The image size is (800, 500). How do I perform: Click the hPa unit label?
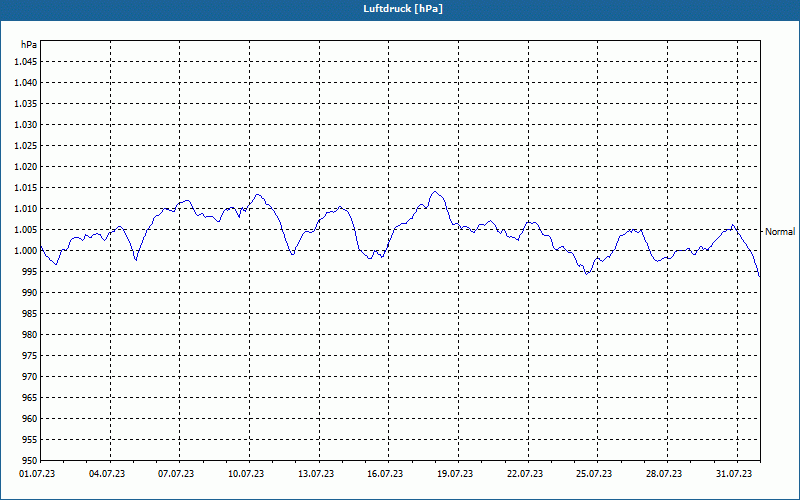[29, 45]
